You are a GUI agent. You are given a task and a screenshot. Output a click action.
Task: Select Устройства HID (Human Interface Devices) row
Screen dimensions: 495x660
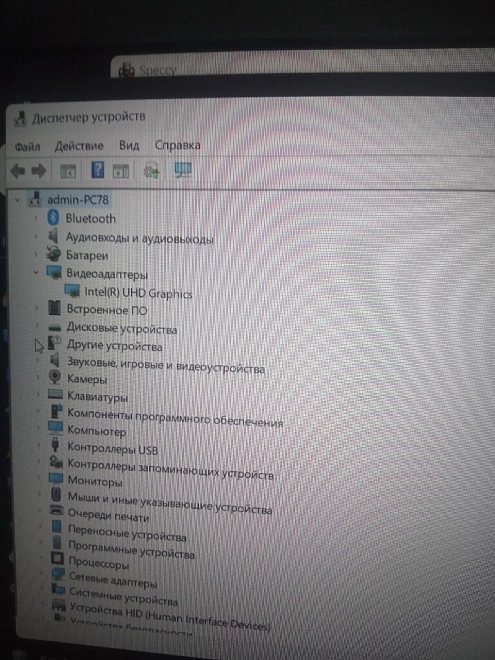[170, 617]
